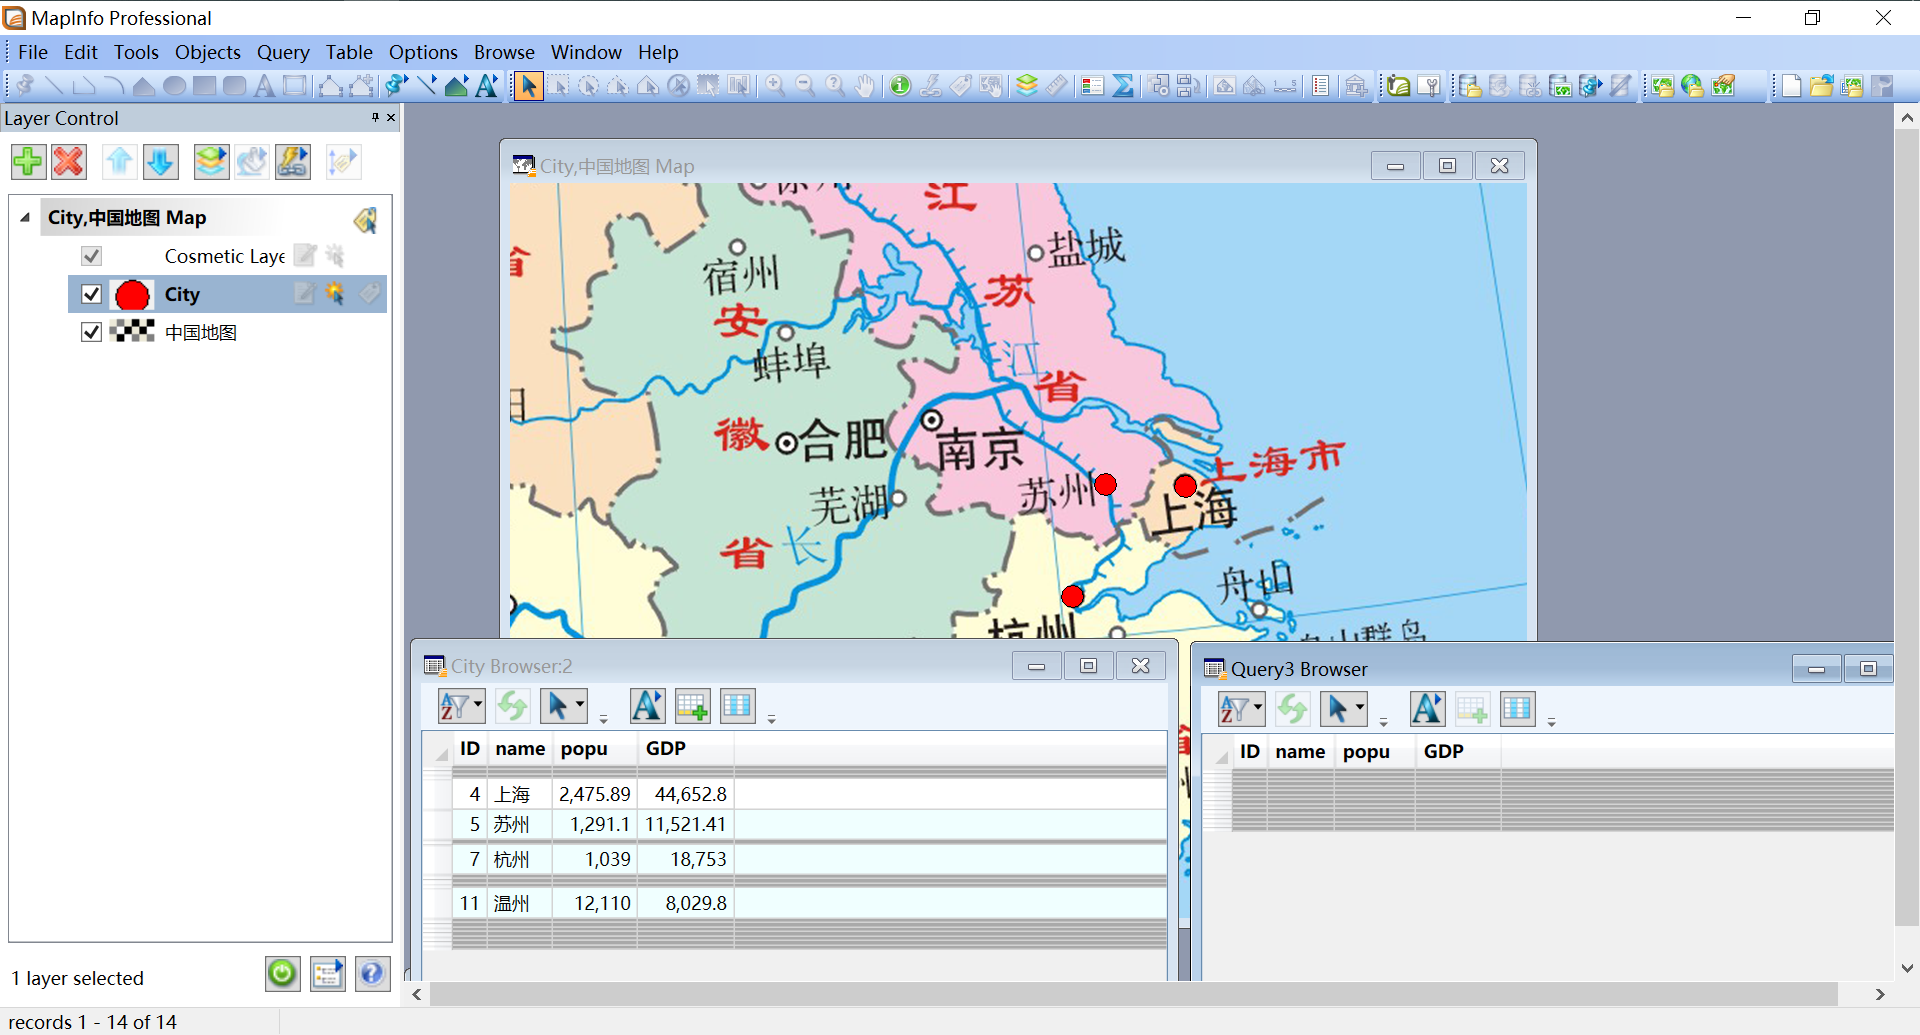The image size is (1920, 1035).
Task: Open the Text Style button in drawing toolbar
Action: (x=487, y=86)
